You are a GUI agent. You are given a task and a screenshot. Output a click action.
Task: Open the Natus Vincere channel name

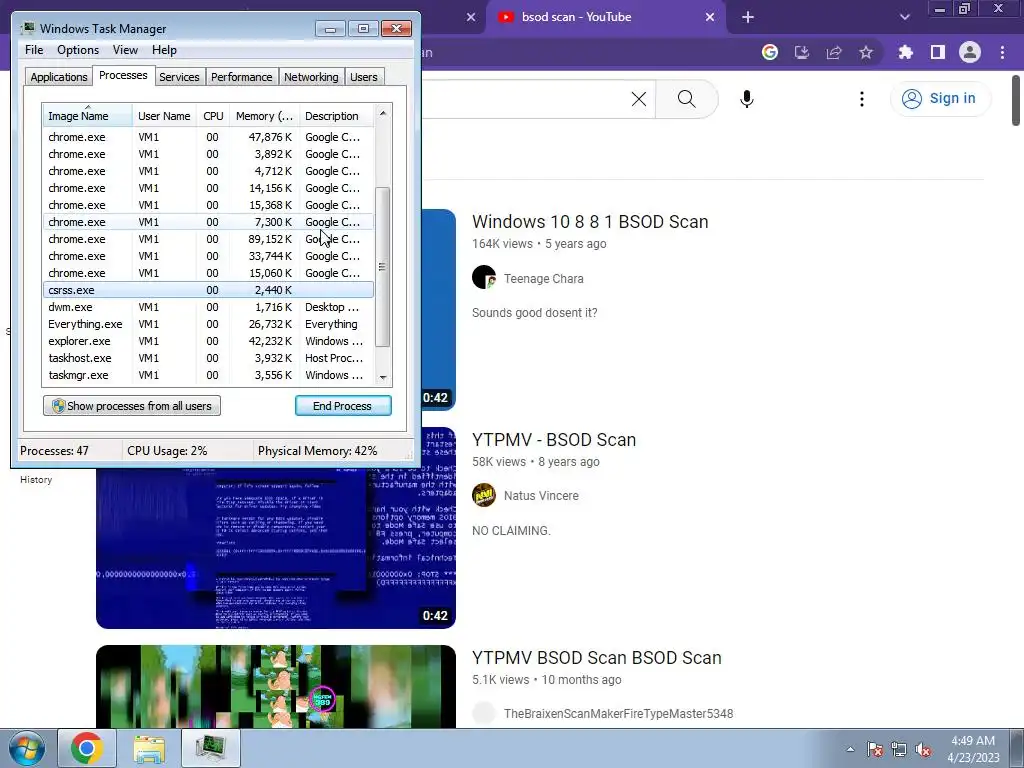click(541, 496)
